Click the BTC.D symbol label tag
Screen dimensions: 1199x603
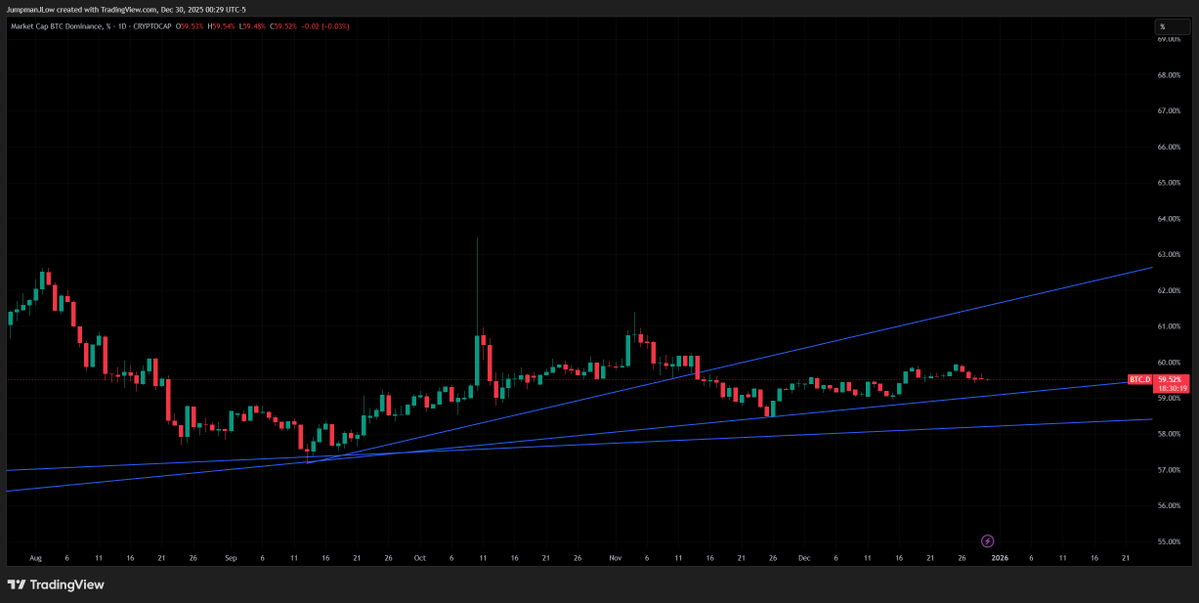pyautogui.click(x=1141, y=379)
